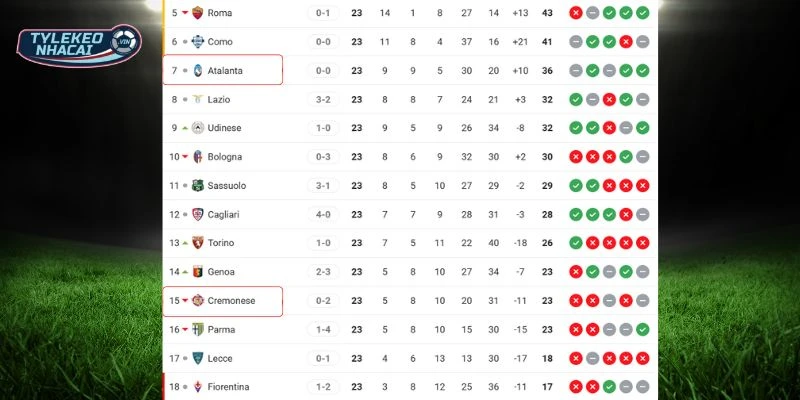800x400 pixels.
Task: Open the Cremonese team name link
Action: 232,301
